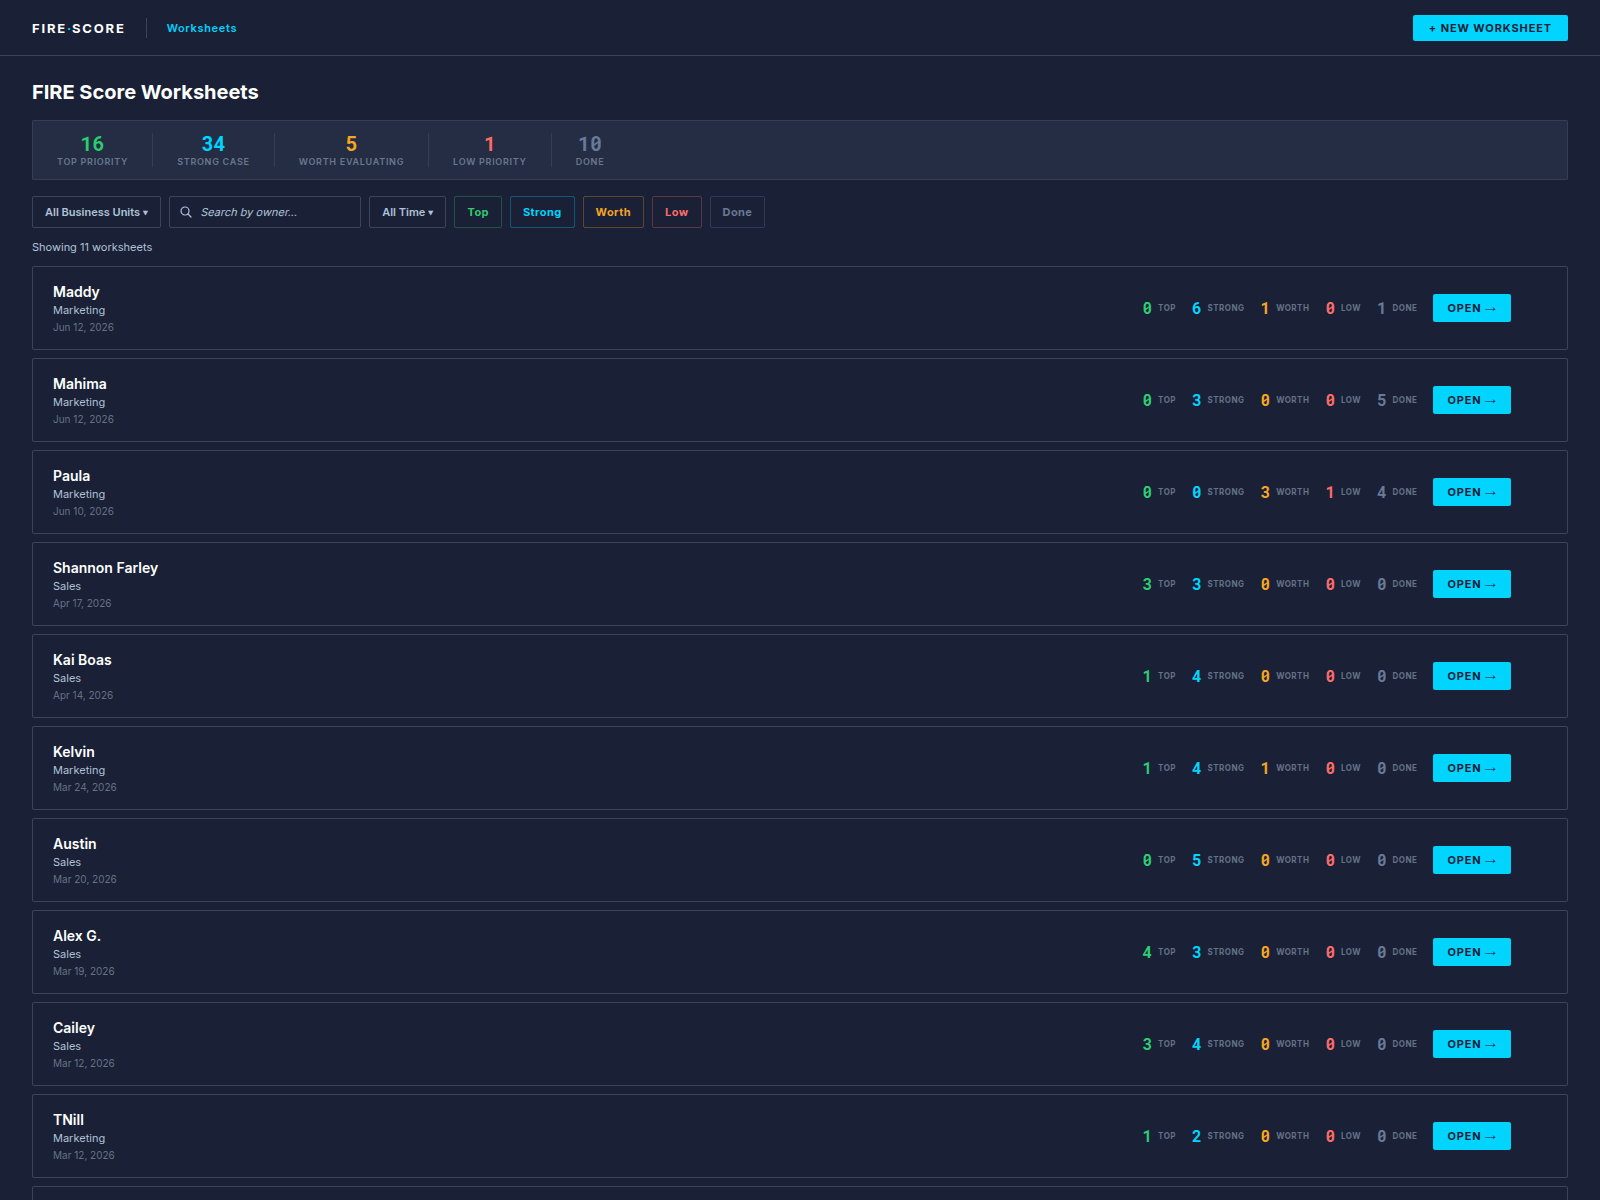Select the Maddy owner name
Screen dimensions: 1600x1200
tap(76, 292)
